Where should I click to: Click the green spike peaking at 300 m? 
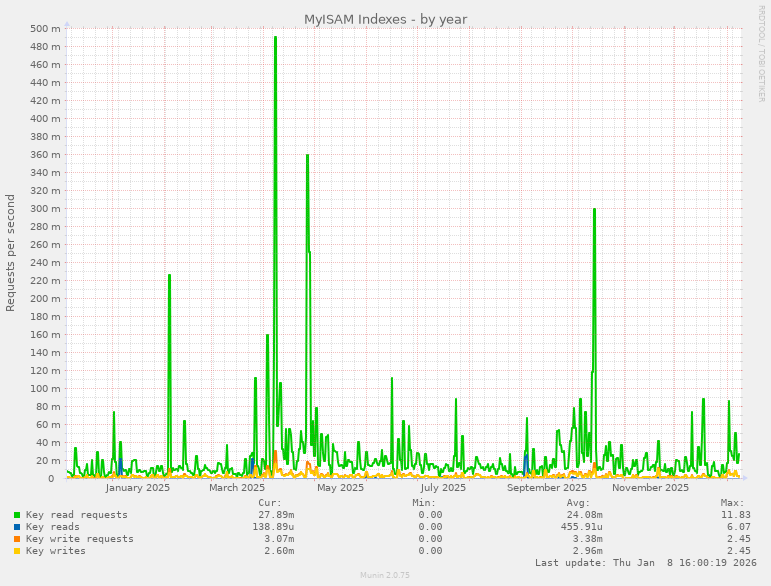click(x=594, y=295)
